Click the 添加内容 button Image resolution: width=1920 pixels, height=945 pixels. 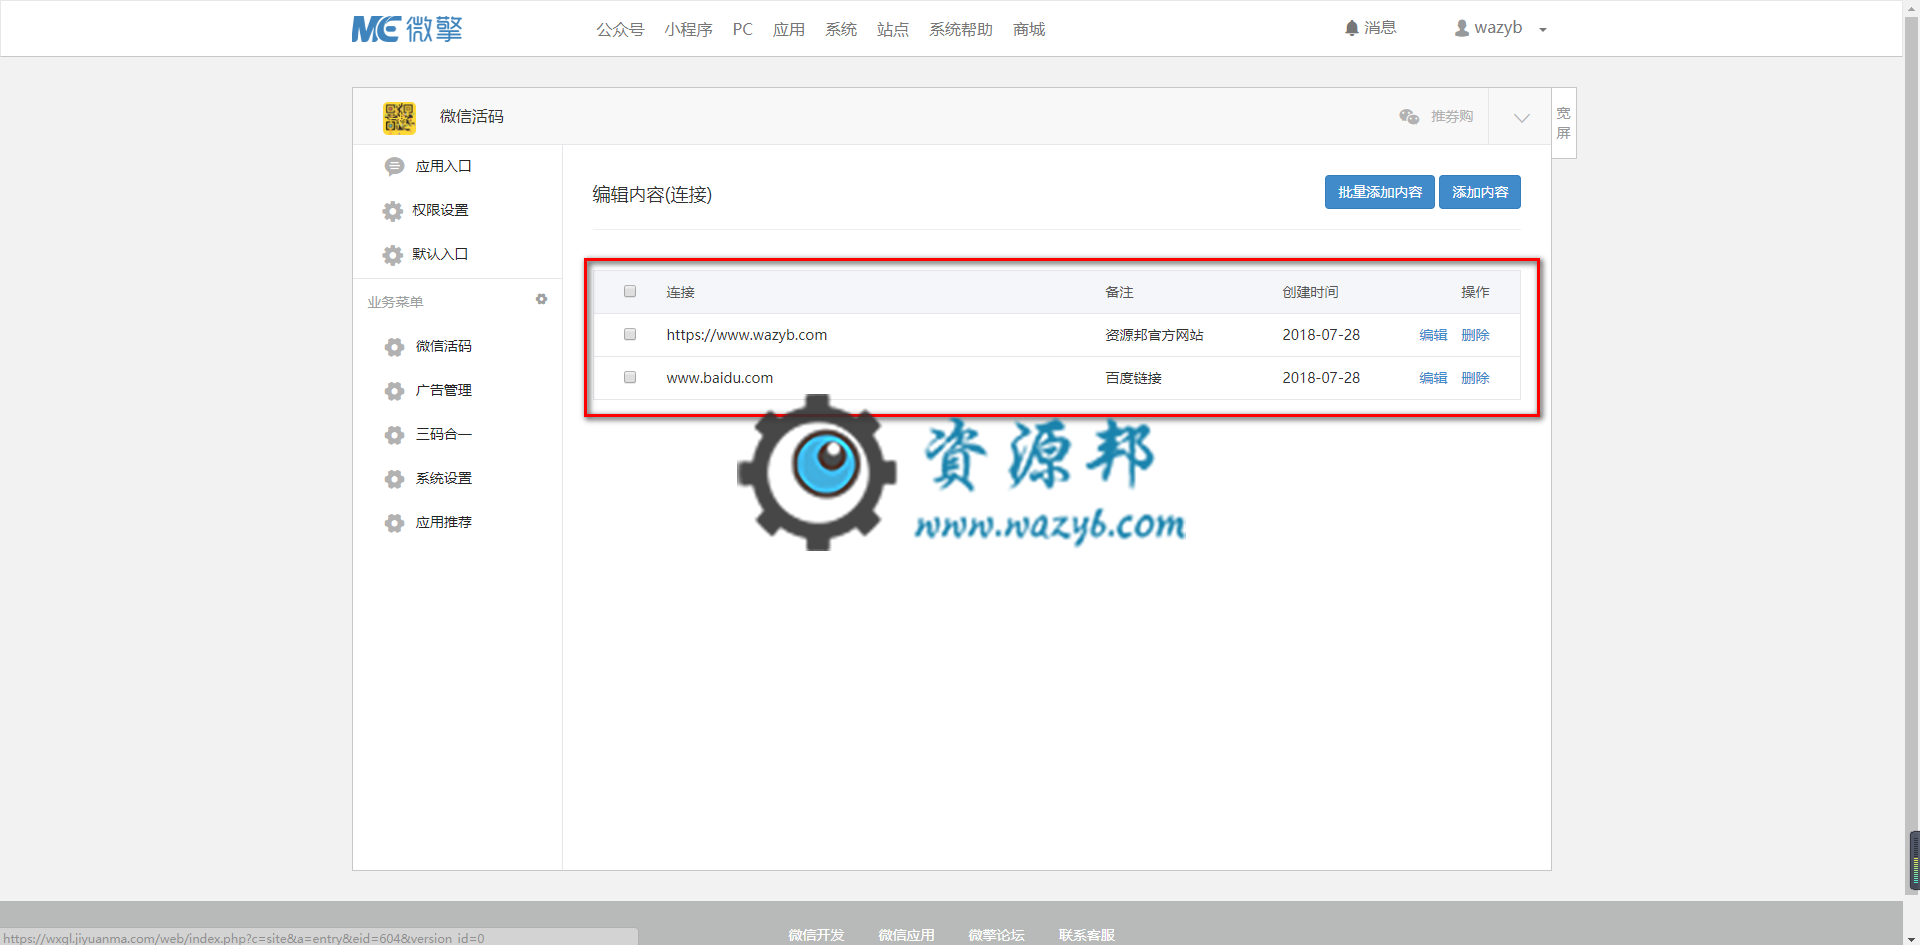tap(1480, 192)
